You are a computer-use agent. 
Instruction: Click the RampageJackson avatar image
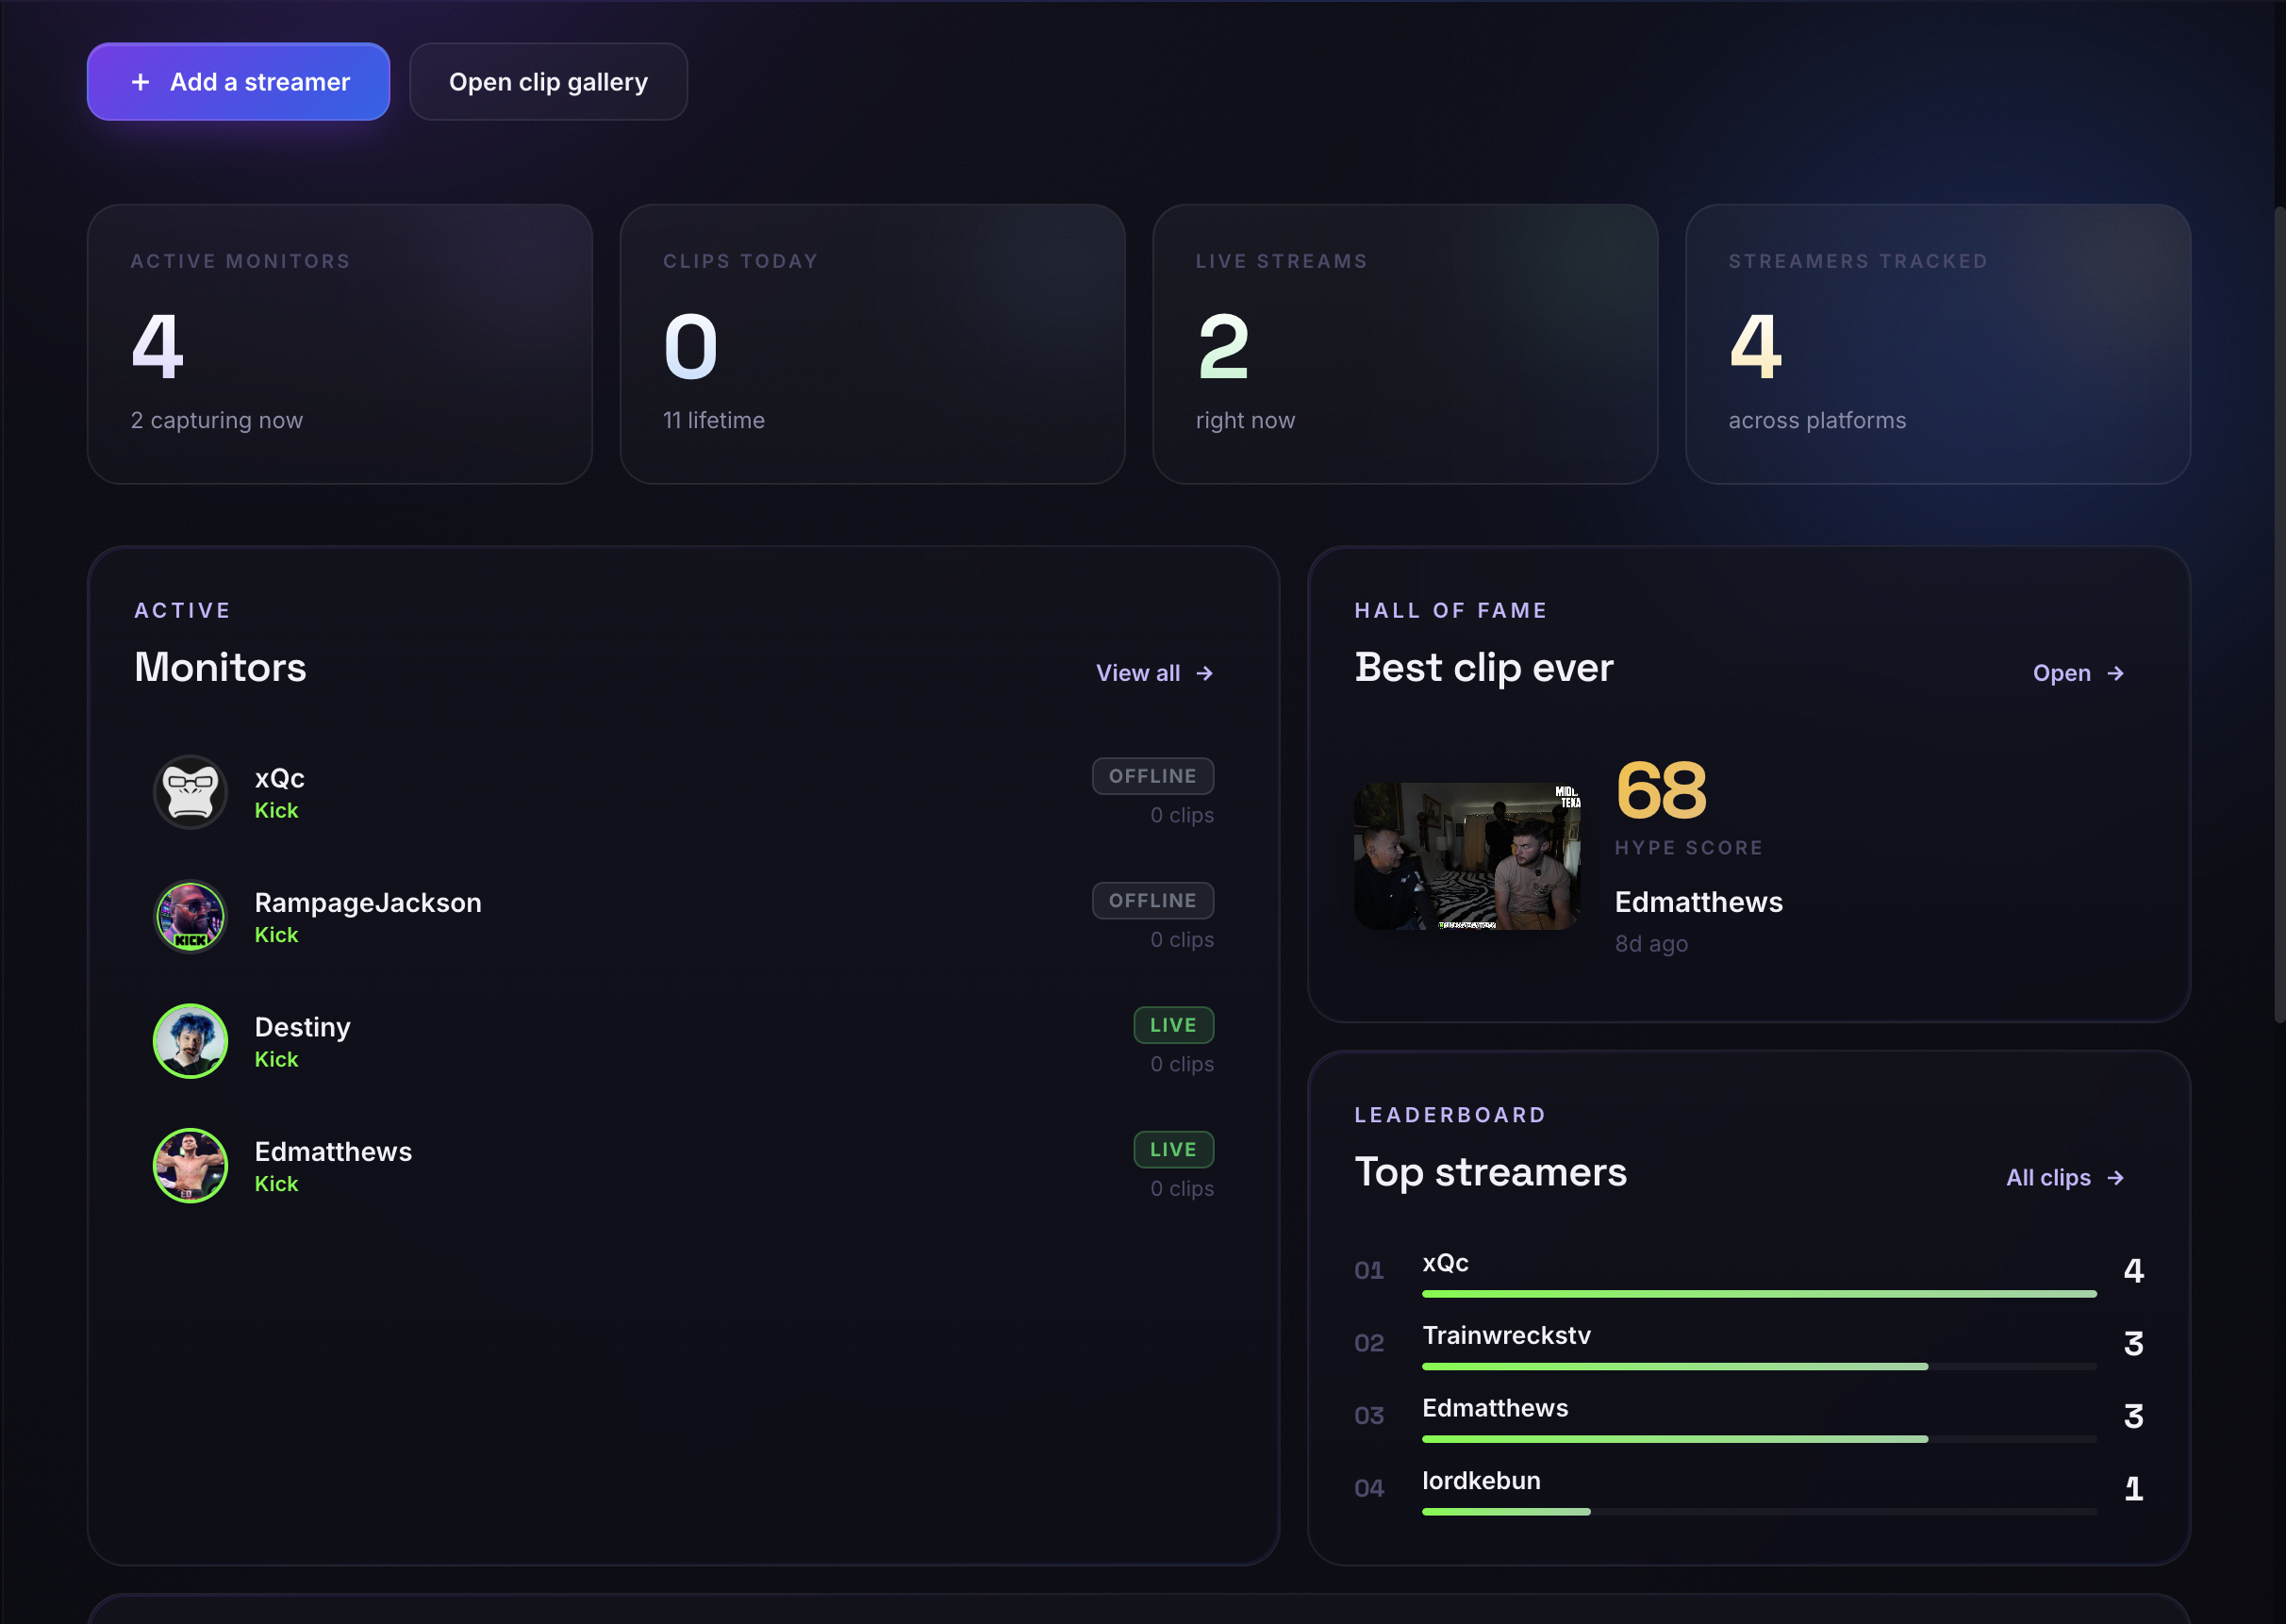click(190, 916)
